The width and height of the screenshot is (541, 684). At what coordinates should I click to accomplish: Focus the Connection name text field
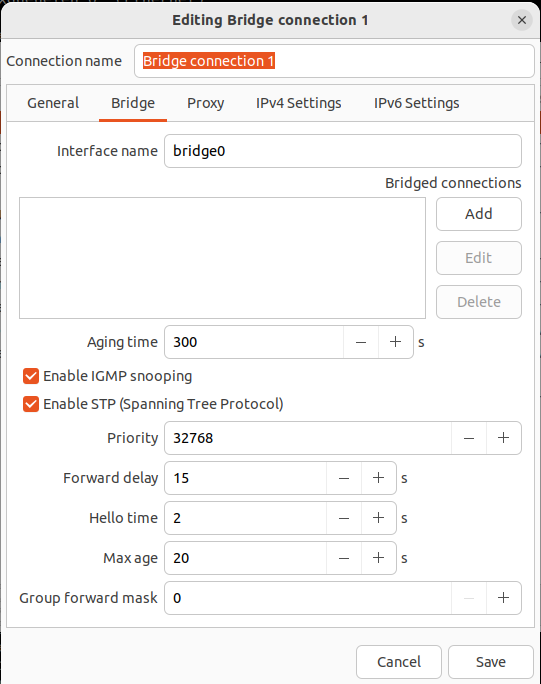point(334,61)
